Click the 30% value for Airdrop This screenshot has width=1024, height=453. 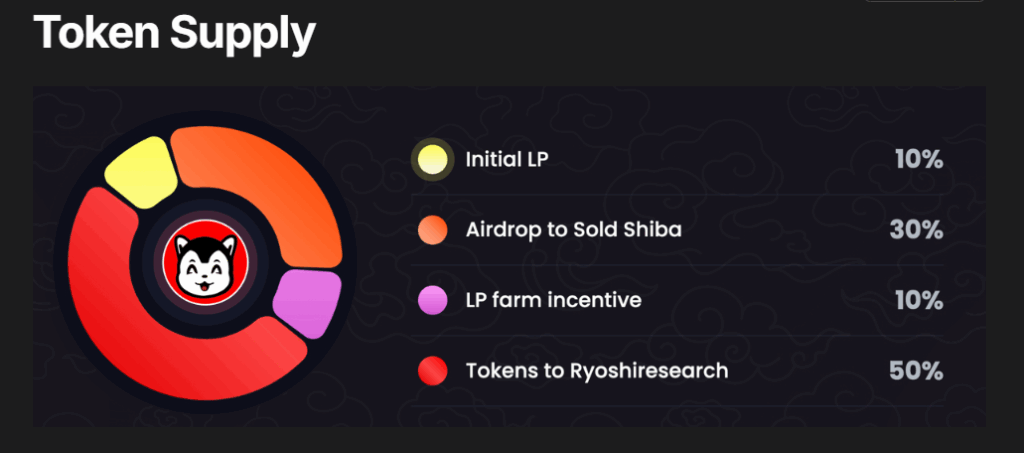pos(917,230)
